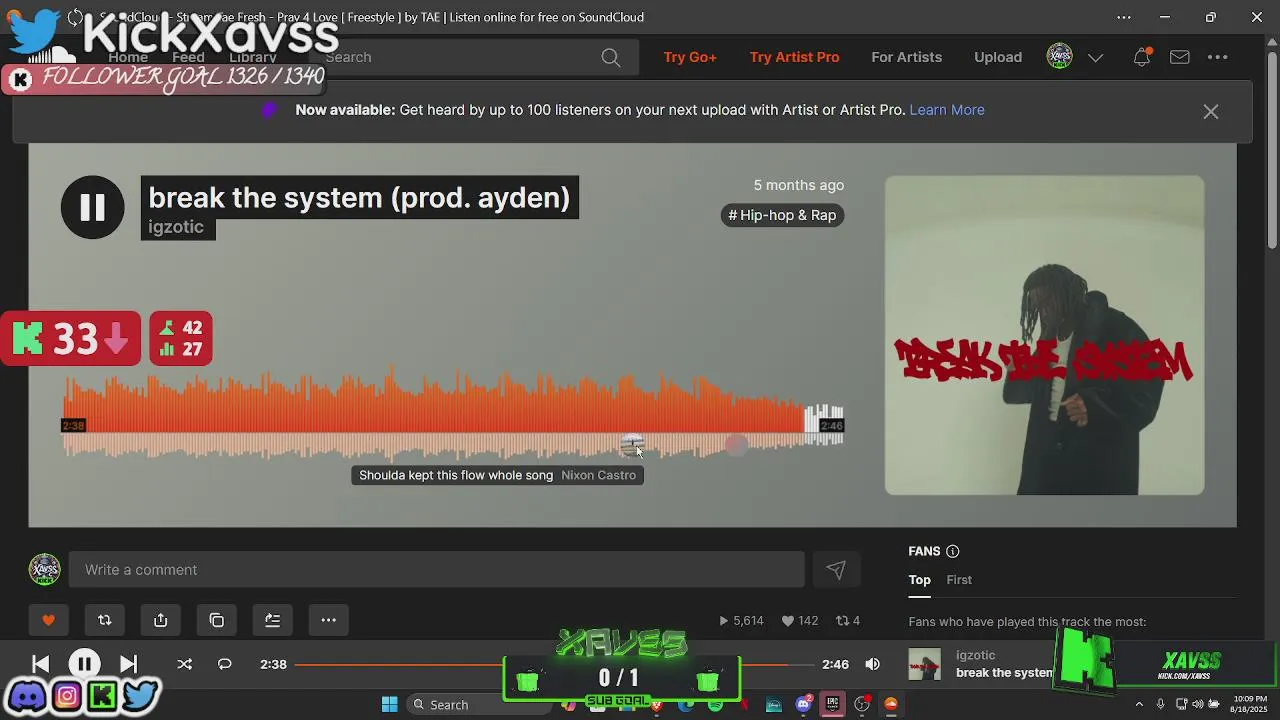This screenshot has height=720, width=1280.
Task: Pause the track using large hero button
Action: pos(93,207)
